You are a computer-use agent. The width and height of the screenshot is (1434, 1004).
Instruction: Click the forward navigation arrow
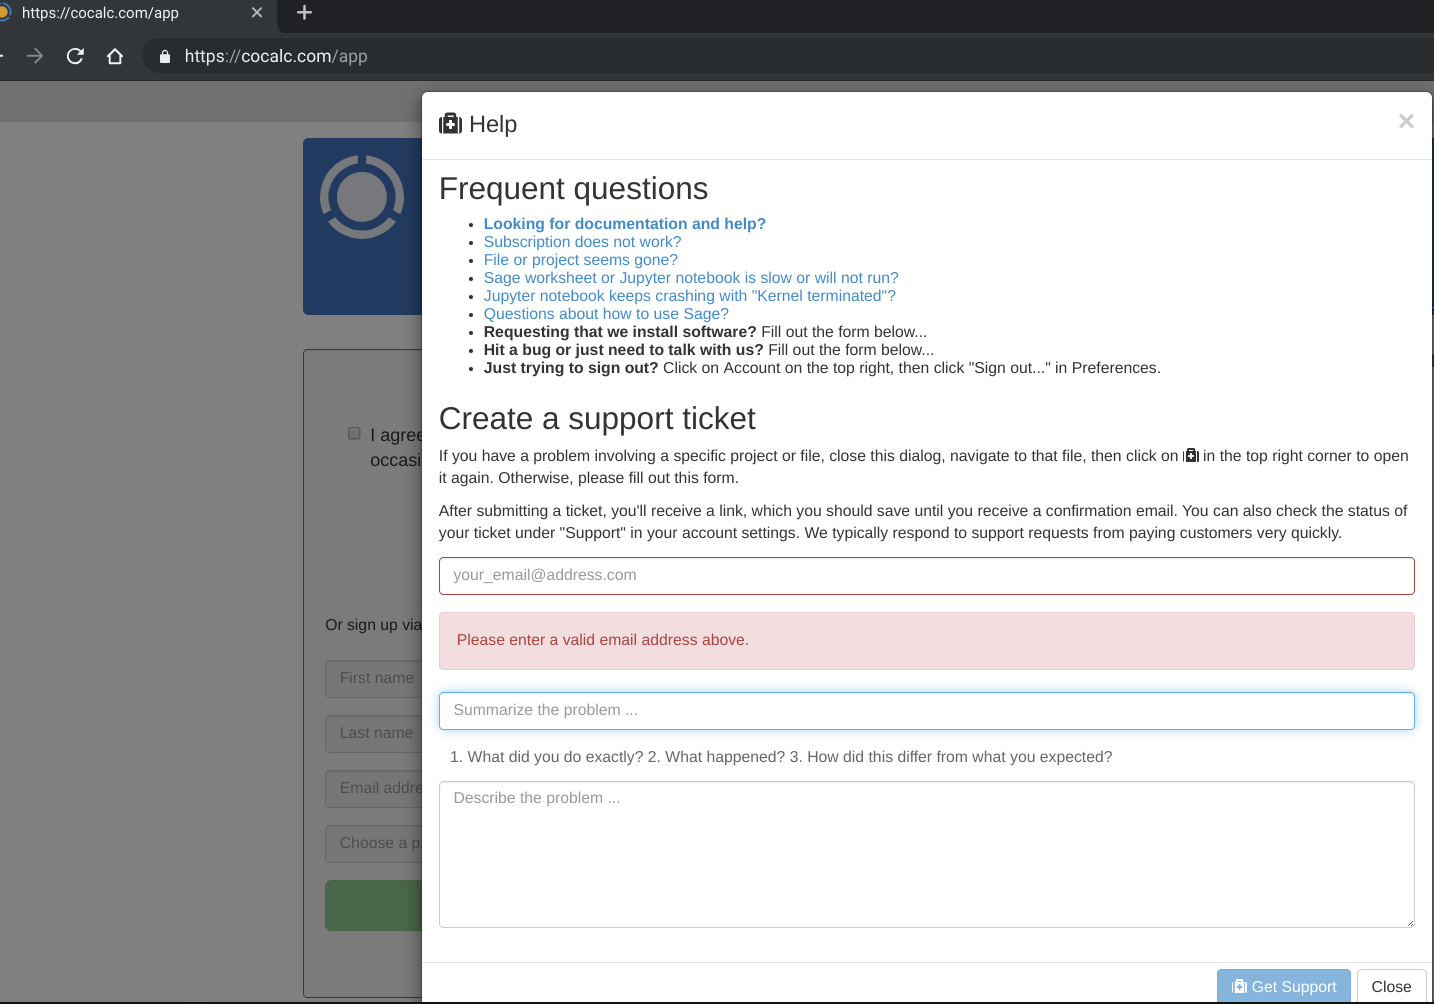[34, 56]
